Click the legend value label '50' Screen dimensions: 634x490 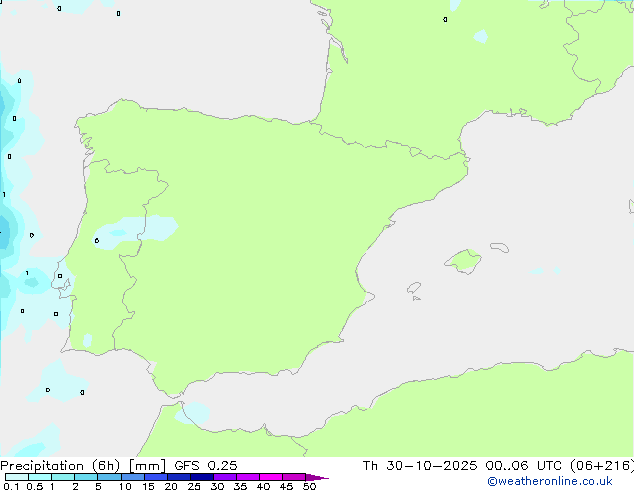[x=309, y=486]
